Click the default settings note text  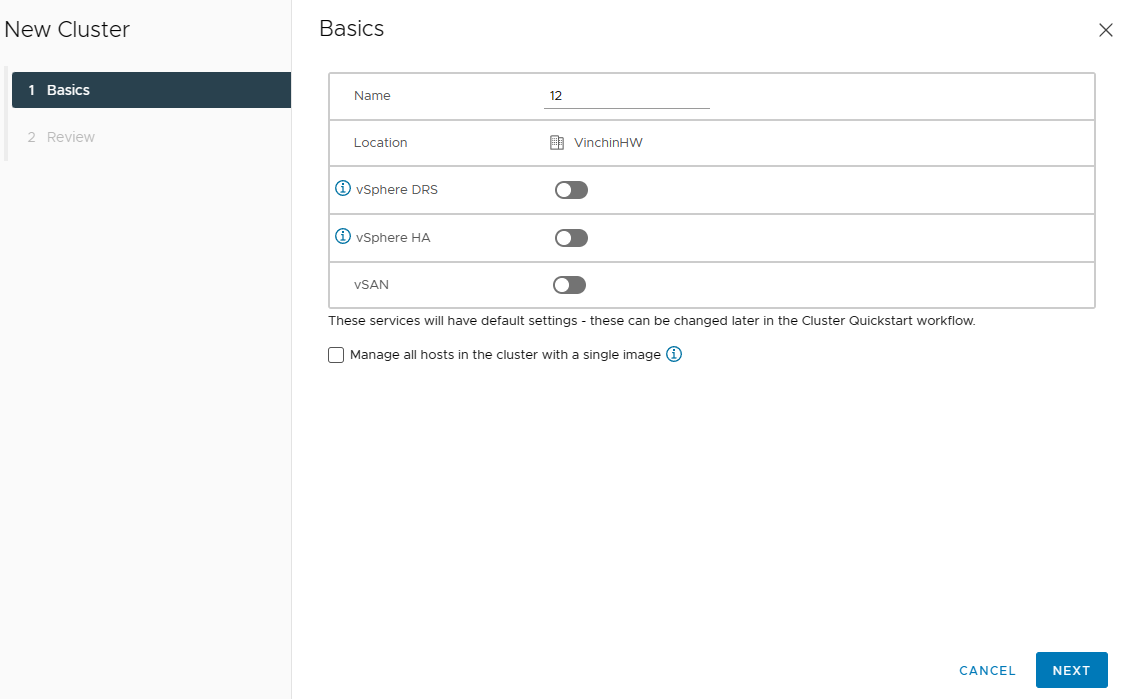tap(652, 320)
